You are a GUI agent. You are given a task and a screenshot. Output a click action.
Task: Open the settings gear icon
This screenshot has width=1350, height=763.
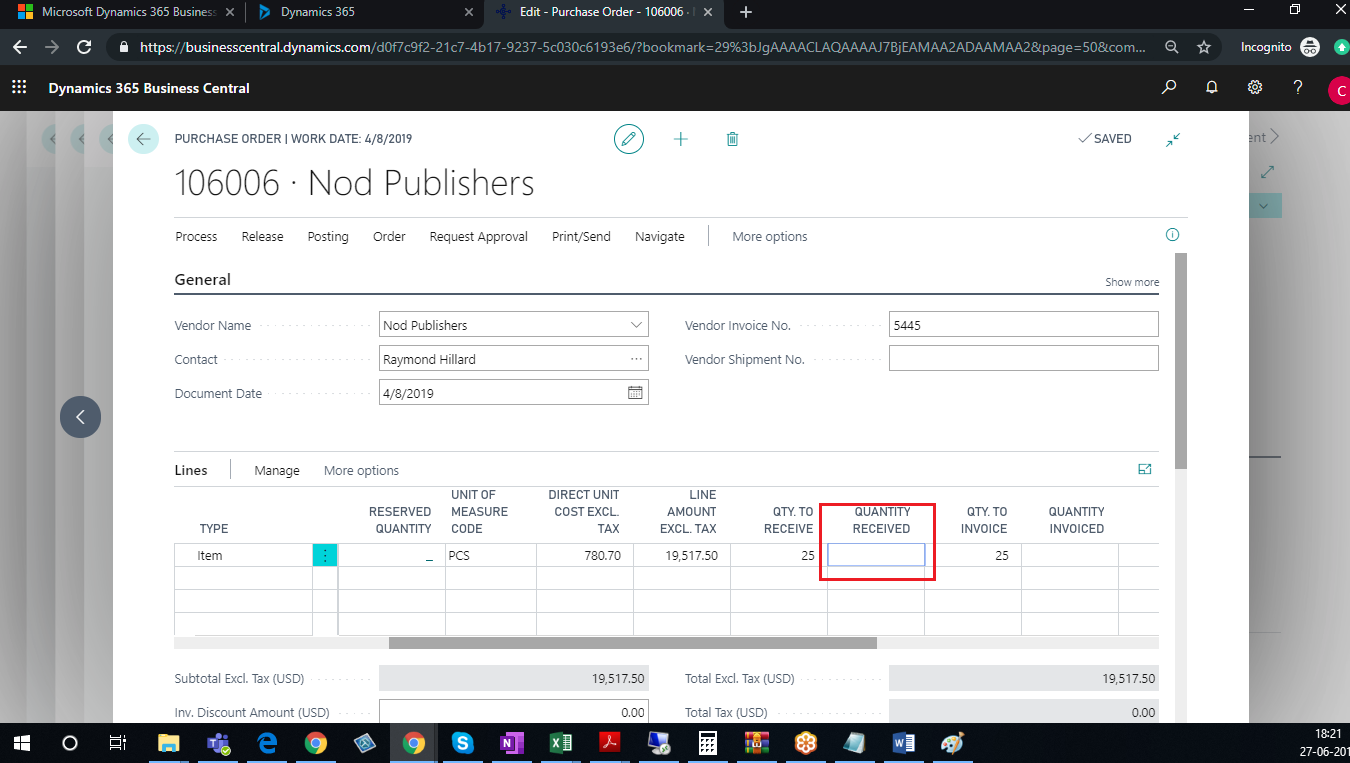tap(1255, 88)
